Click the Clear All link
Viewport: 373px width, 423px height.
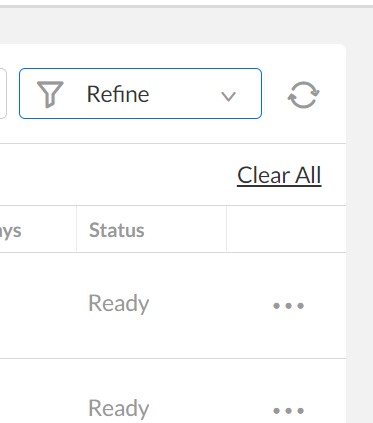tap(279, 175)
